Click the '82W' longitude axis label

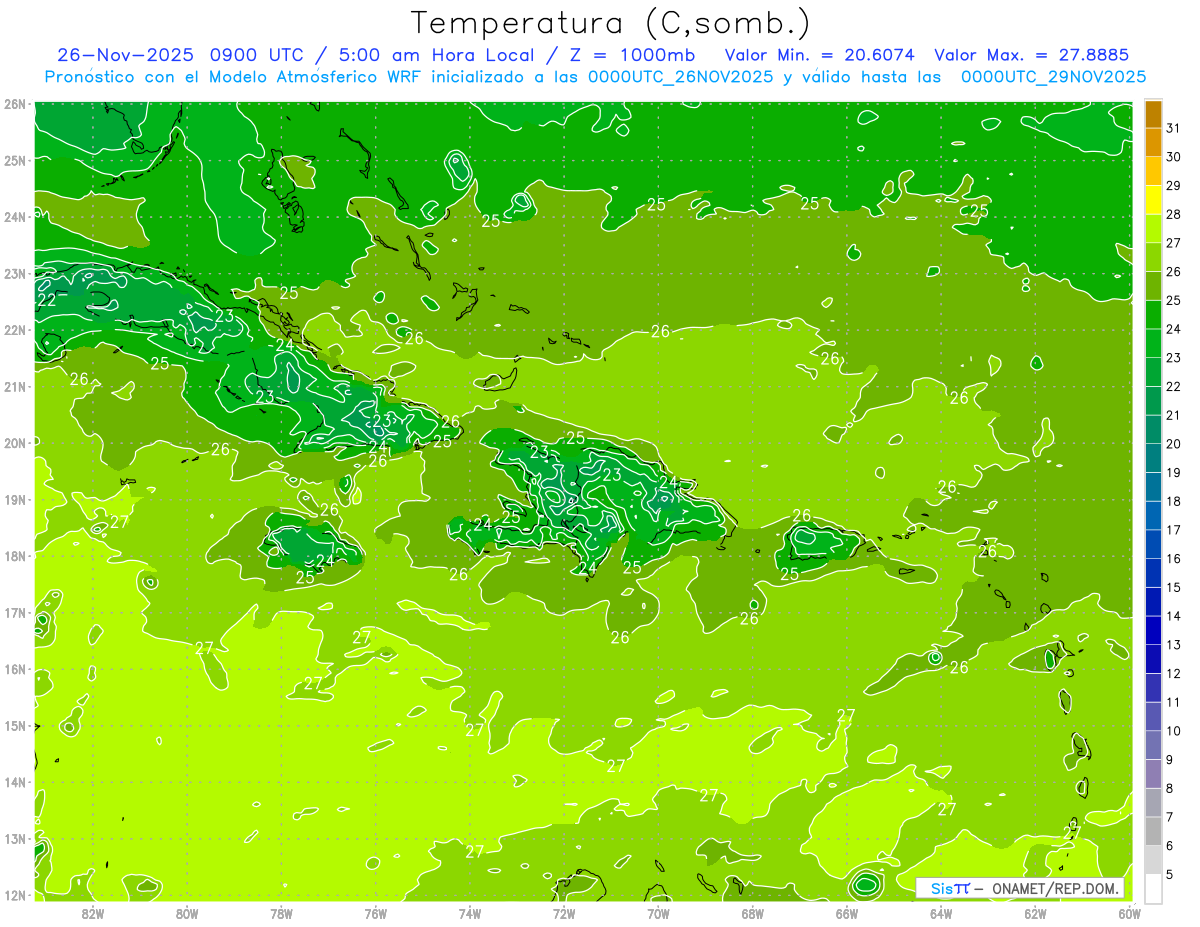(93, 914)
